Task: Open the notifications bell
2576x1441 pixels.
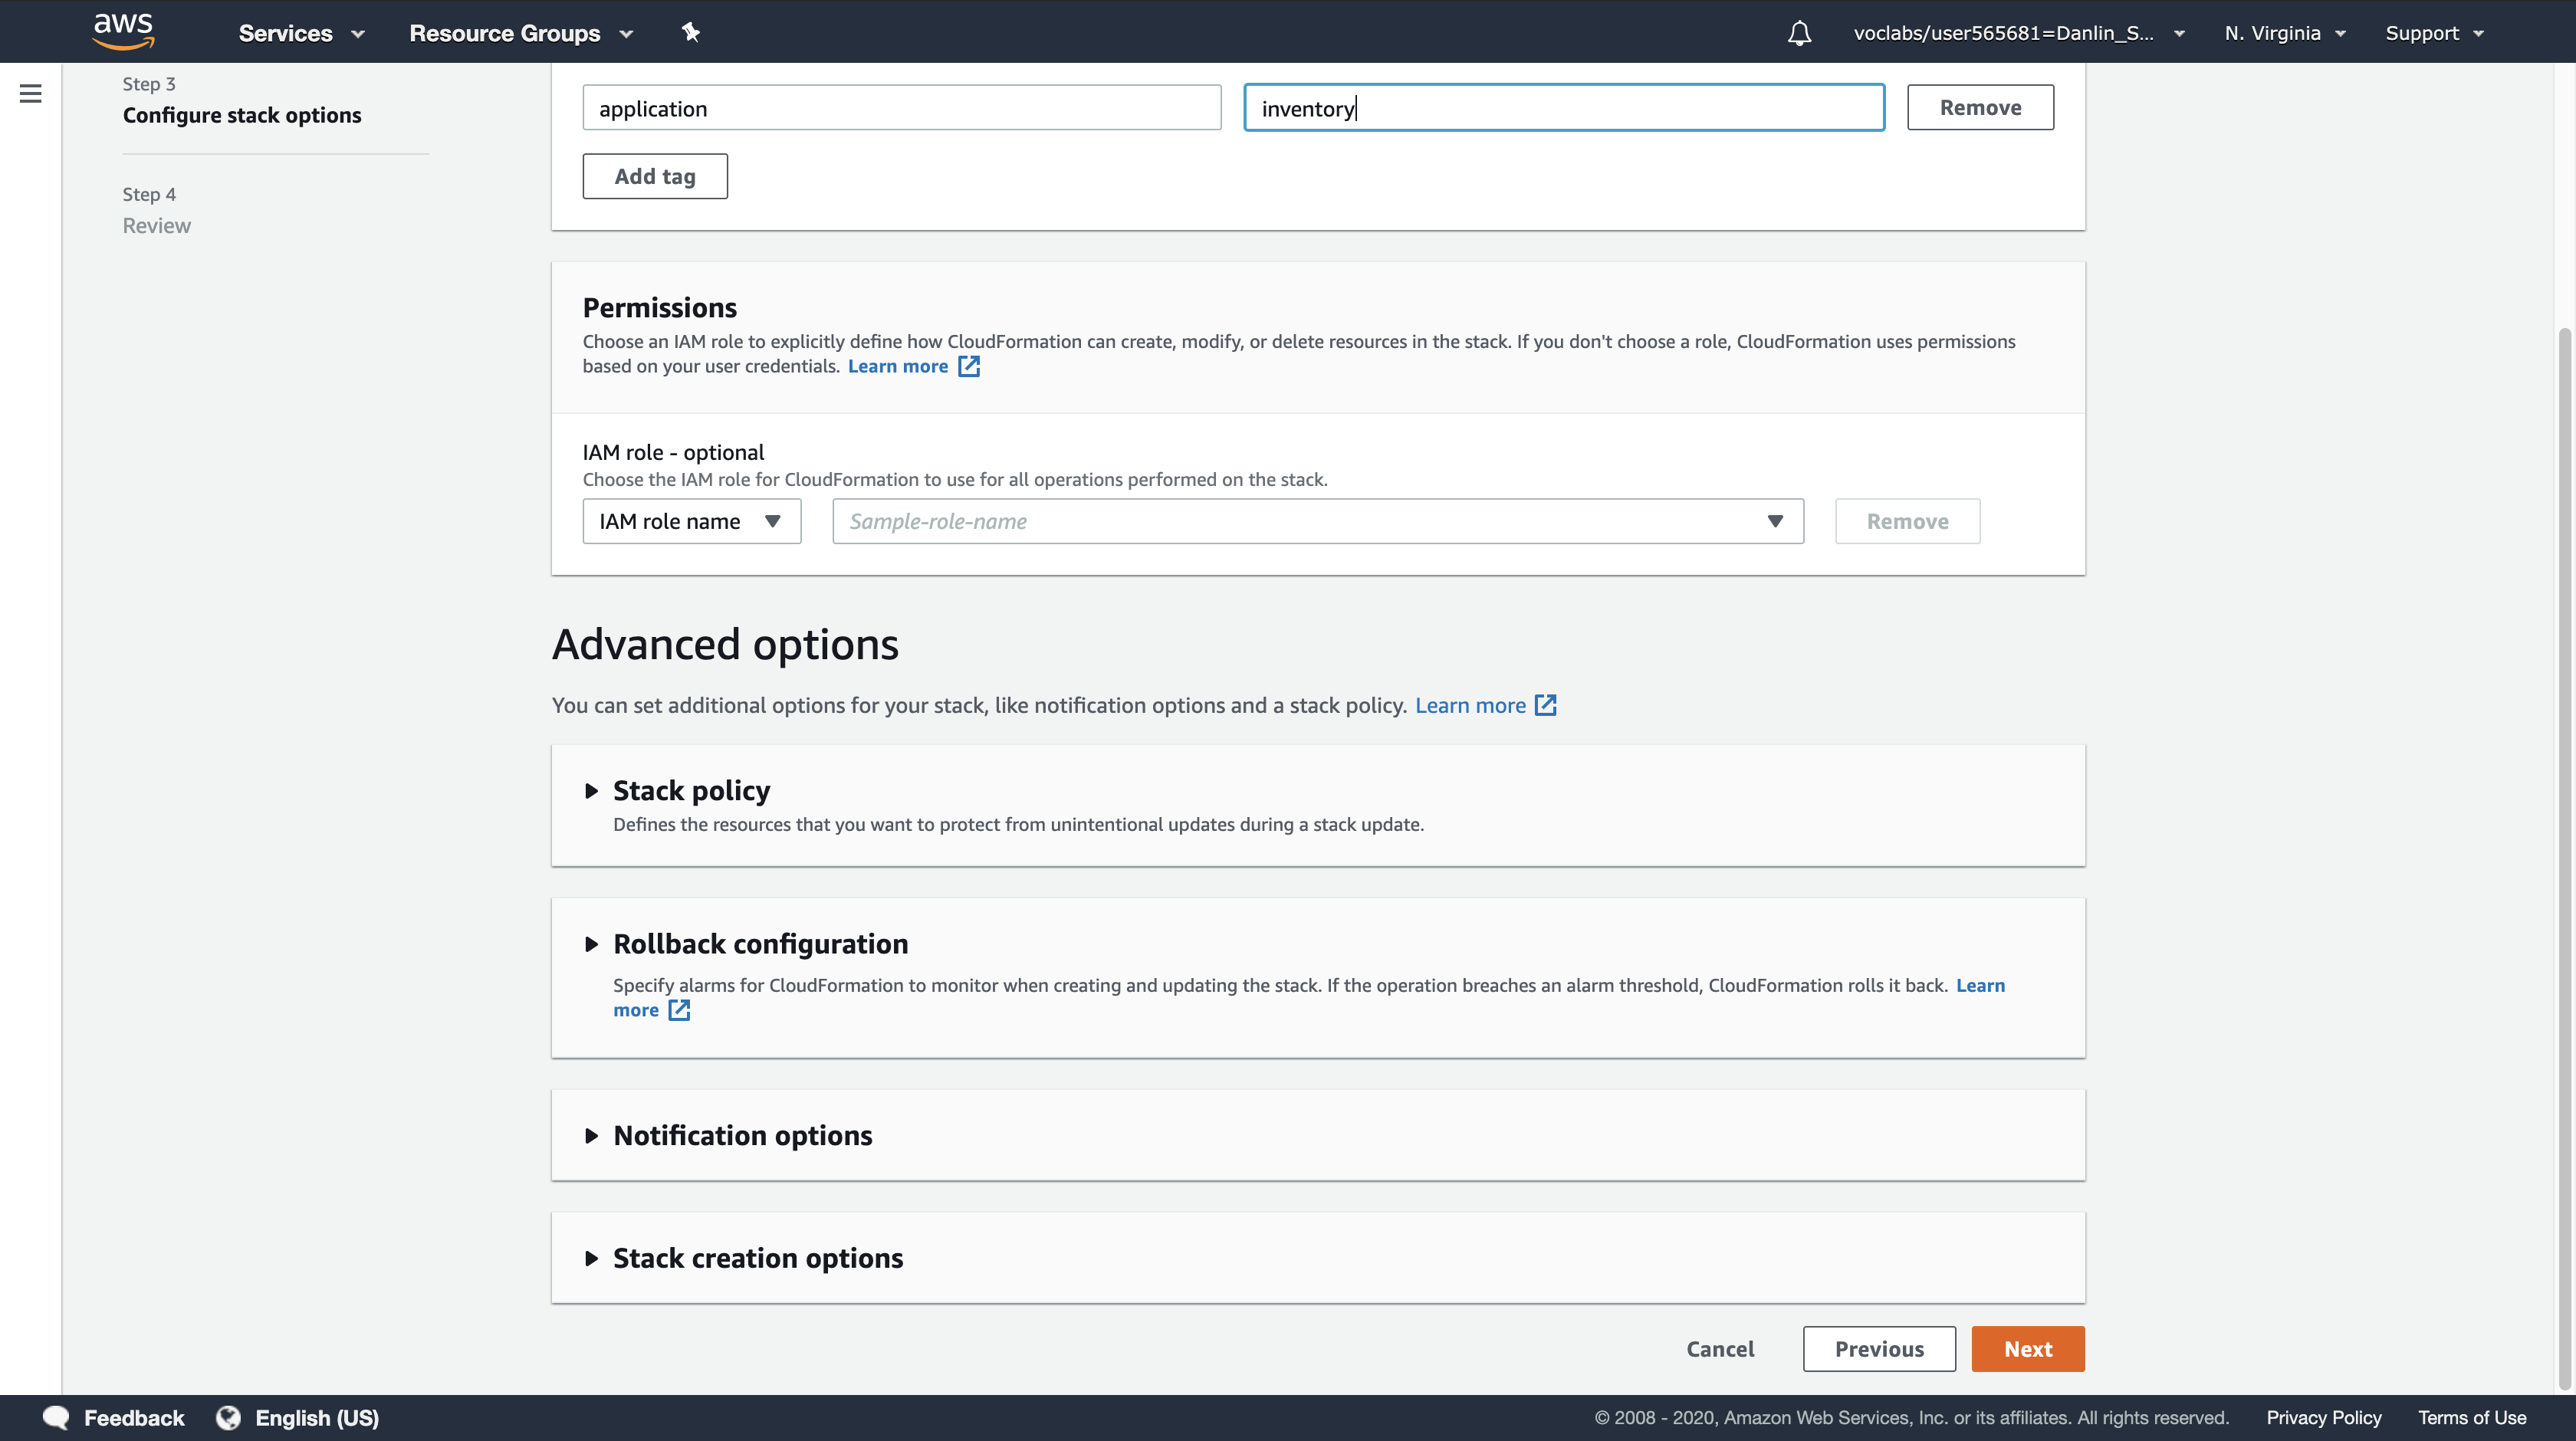Action: 1799,33
